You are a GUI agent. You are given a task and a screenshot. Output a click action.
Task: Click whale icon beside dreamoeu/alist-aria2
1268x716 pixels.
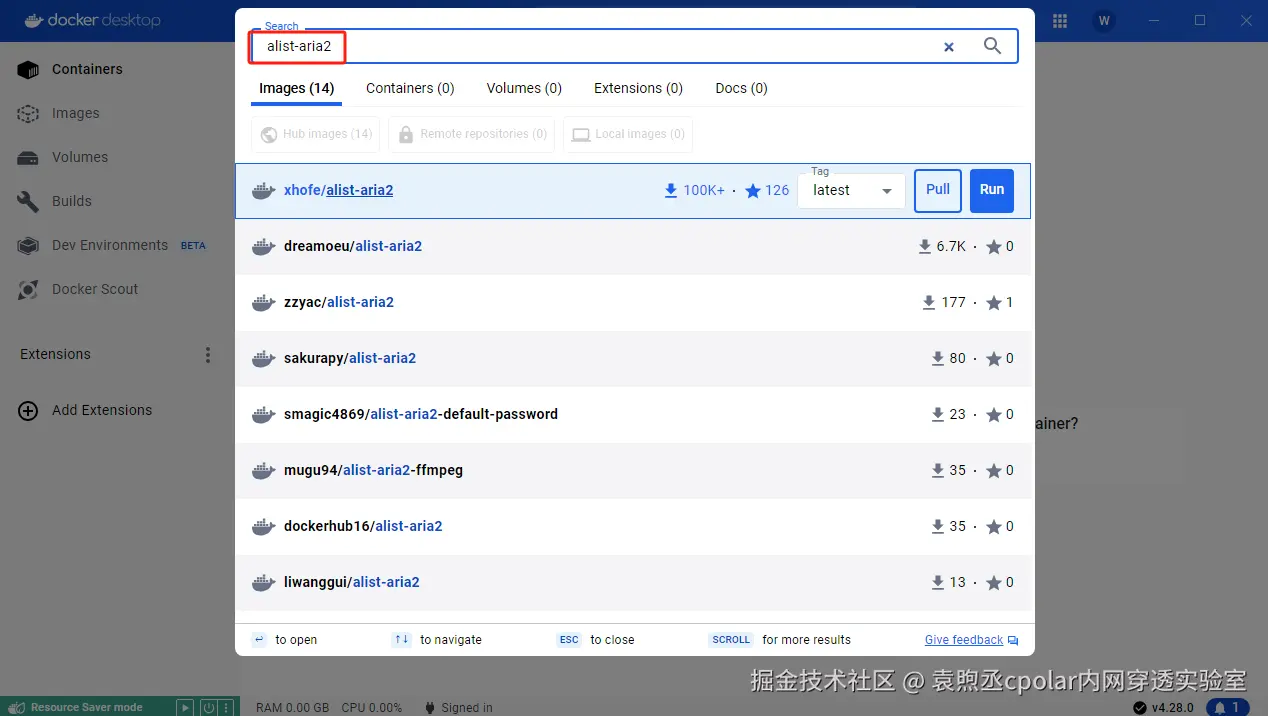(263, 246)
